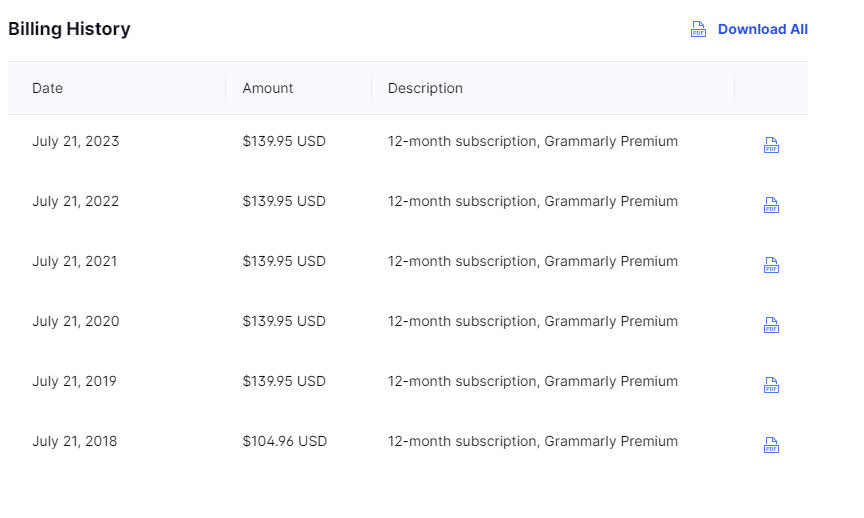Click the Date column header

point(47,88)
